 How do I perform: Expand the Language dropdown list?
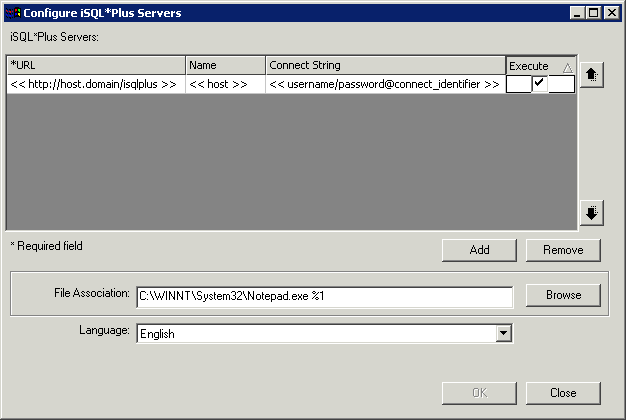coord(503,333)
